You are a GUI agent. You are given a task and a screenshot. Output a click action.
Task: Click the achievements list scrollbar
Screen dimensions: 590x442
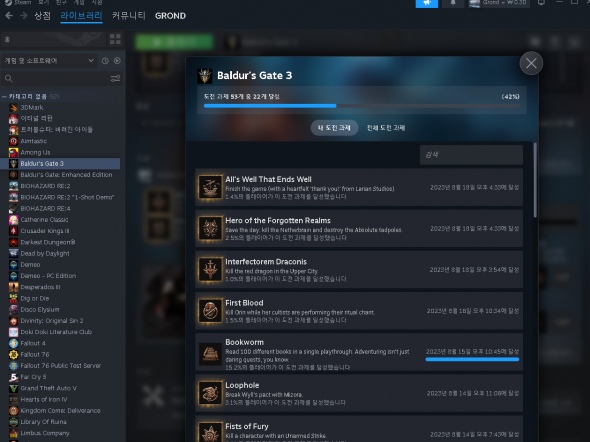535,180
